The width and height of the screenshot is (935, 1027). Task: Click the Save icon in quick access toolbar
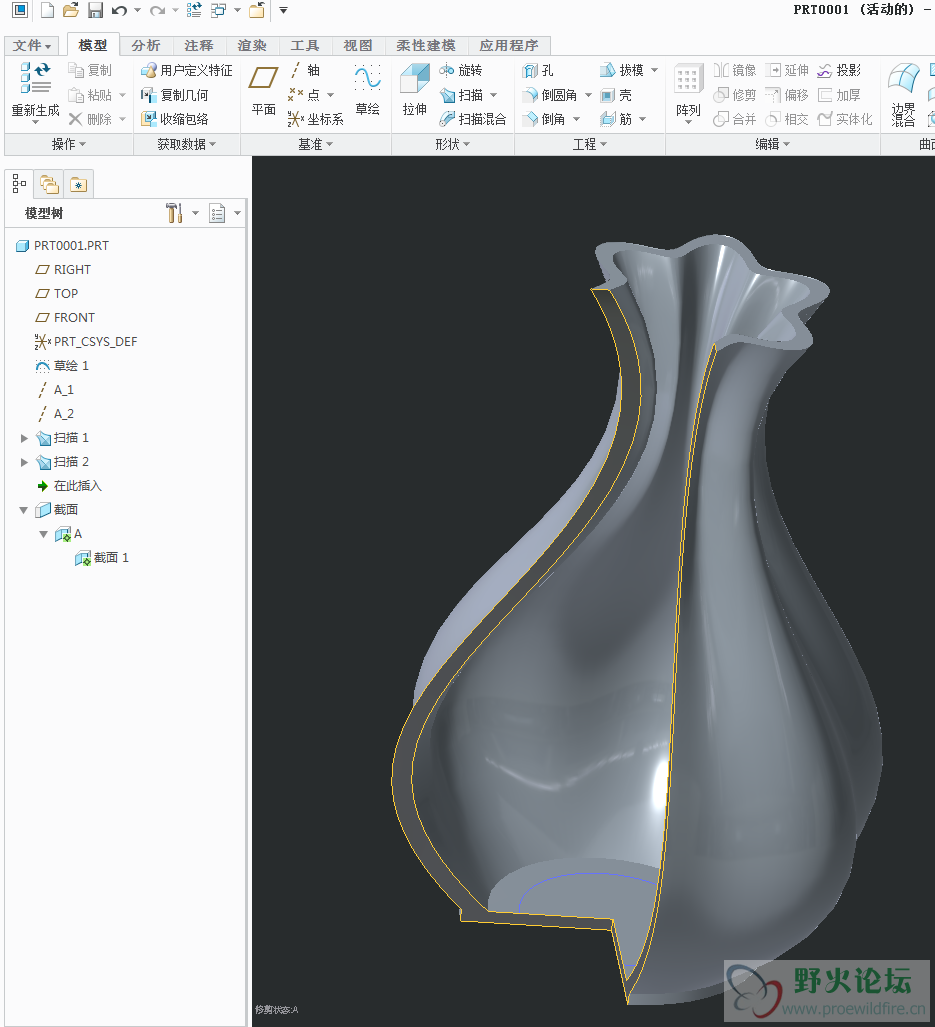pyautogui.click(x=95, y=11)
